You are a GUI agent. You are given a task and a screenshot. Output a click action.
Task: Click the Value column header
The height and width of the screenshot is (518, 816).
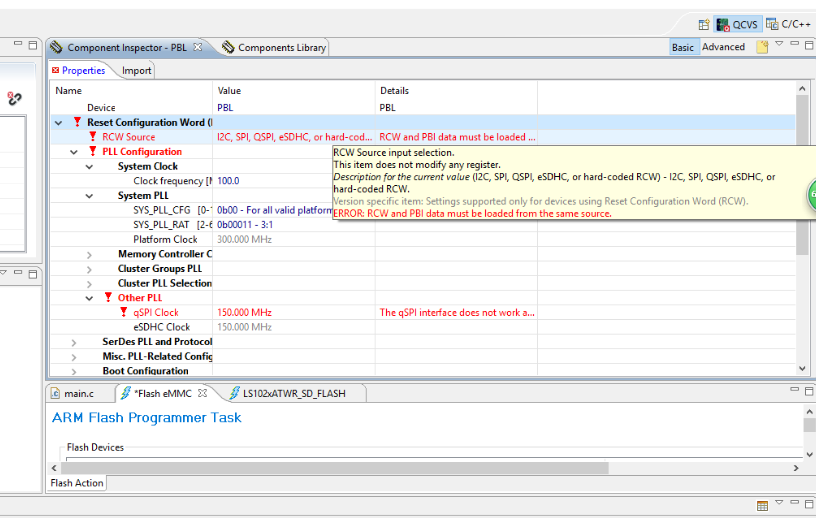[229, 91]
